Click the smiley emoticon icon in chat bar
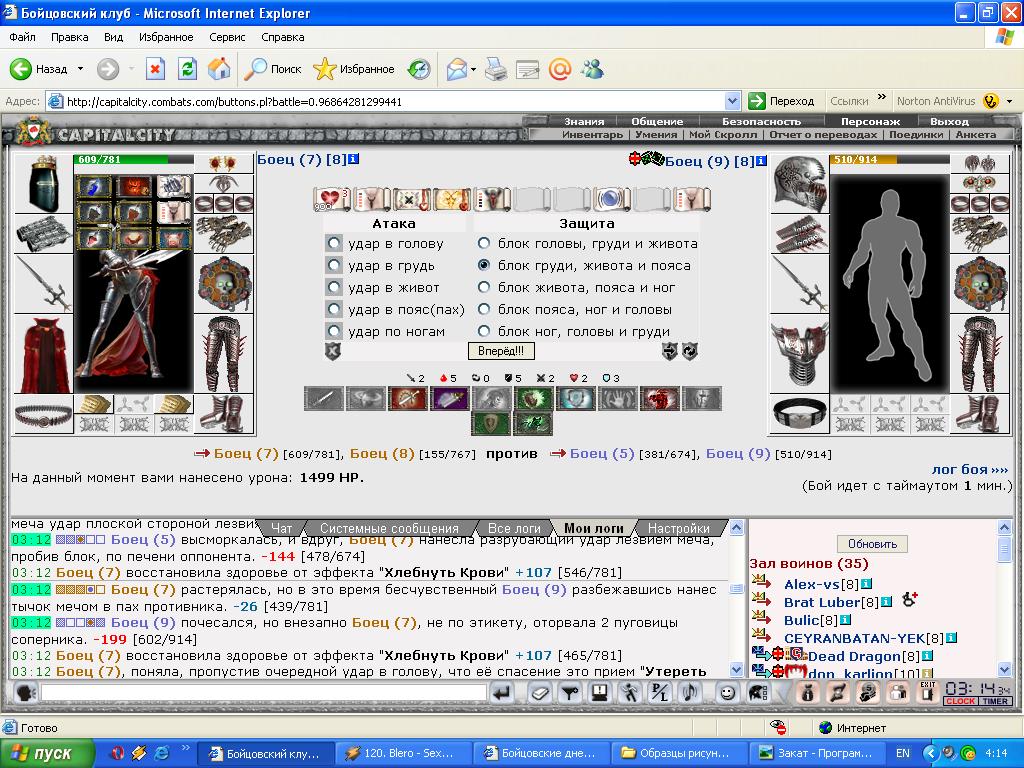This screenshot has height=768, width=1024. tap(727, 692)
